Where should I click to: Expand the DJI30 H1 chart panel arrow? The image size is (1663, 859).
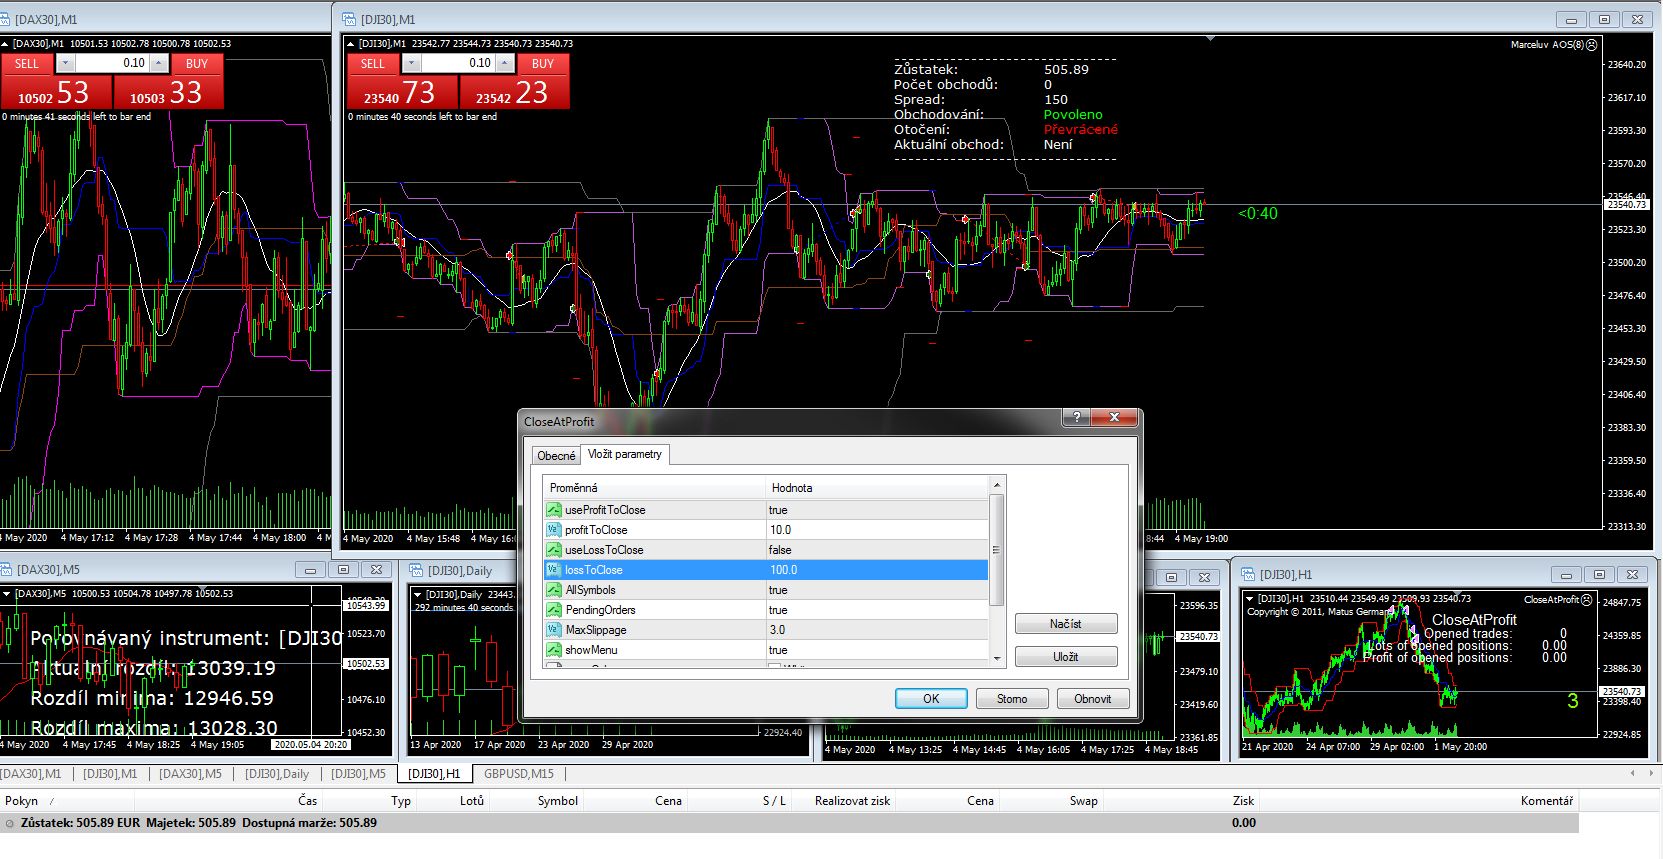click(1249, 599)
